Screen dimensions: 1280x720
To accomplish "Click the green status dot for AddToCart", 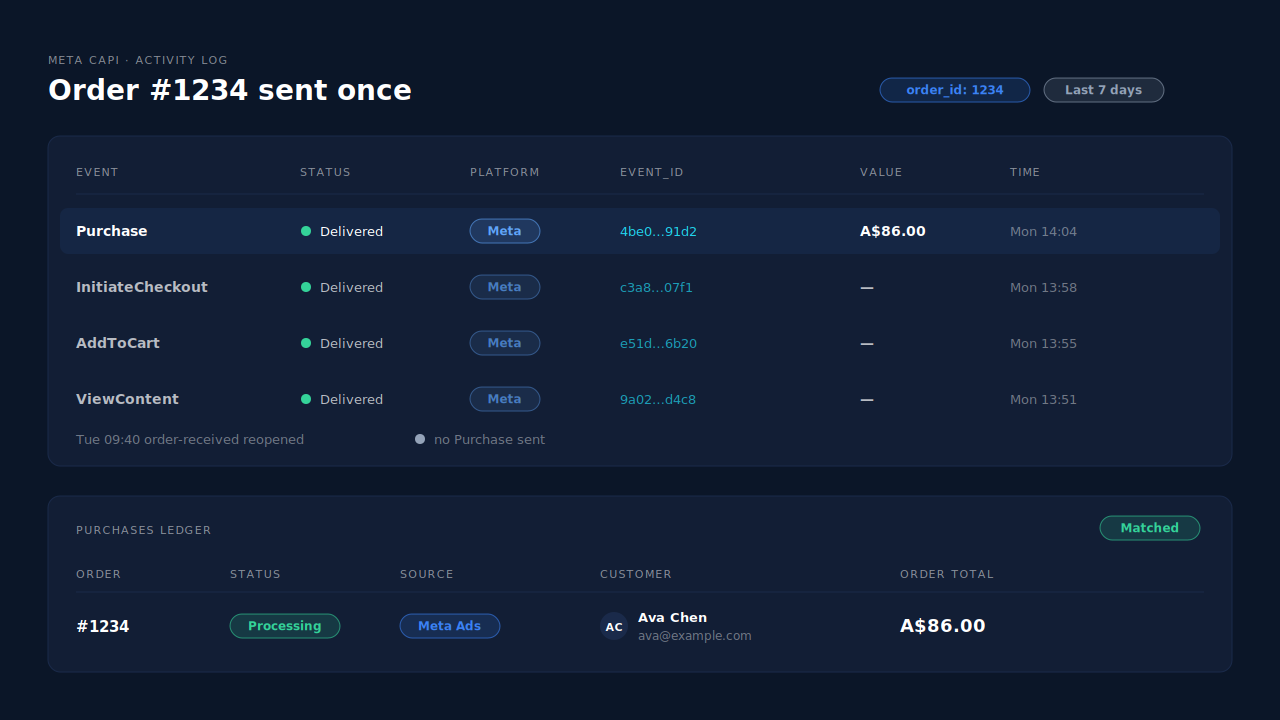I will pyautogui.click(x=306, y=343).
